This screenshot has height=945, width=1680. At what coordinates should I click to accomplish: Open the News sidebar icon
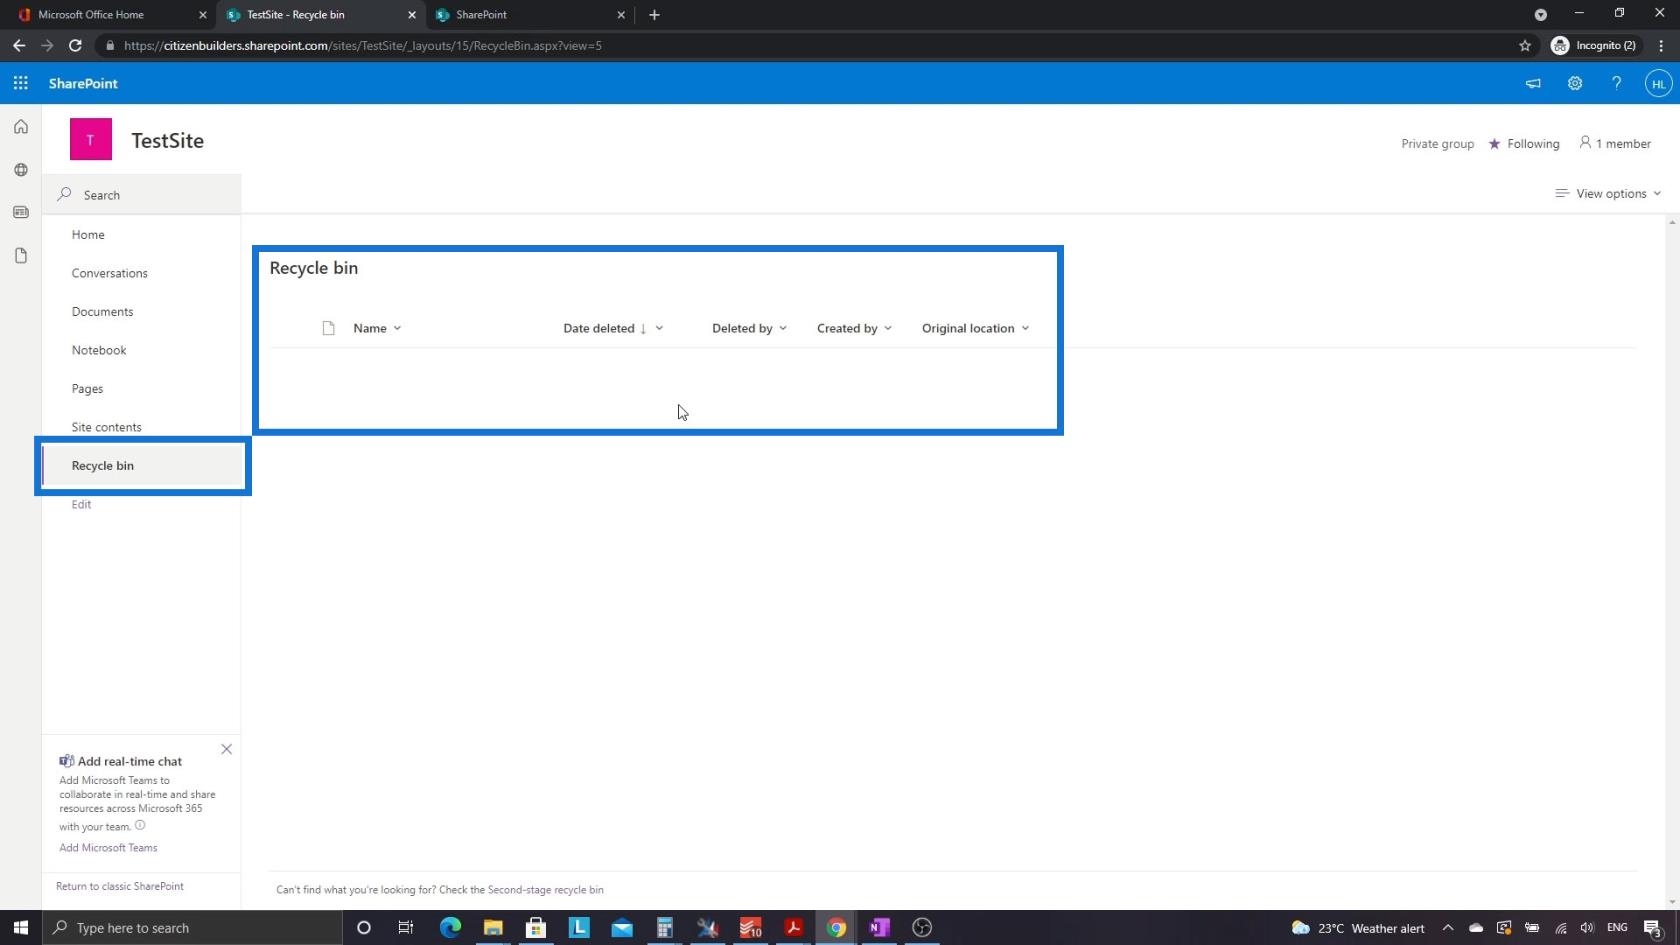[x=21, y=212]
